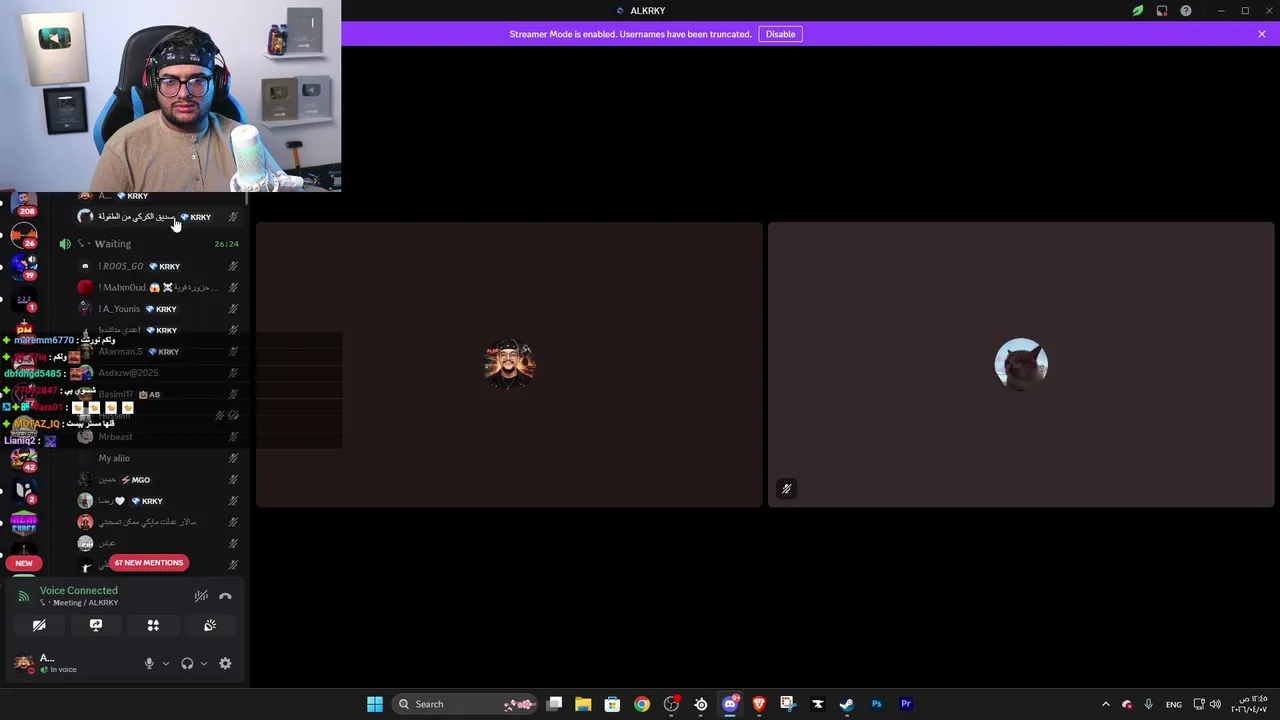
Task: Open Windows Start menu
Action: tap(375, 704)
